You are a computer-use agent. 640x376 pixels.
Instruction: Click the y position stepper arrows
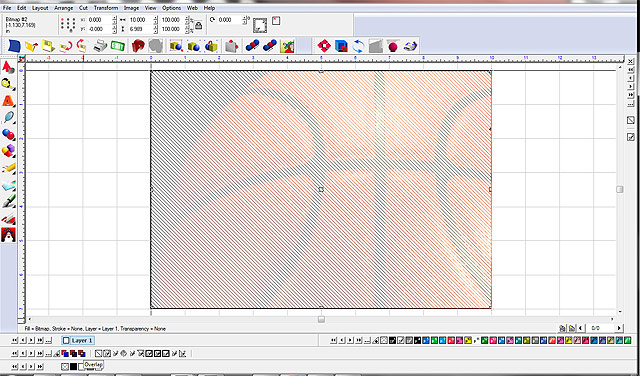point(114,29)
